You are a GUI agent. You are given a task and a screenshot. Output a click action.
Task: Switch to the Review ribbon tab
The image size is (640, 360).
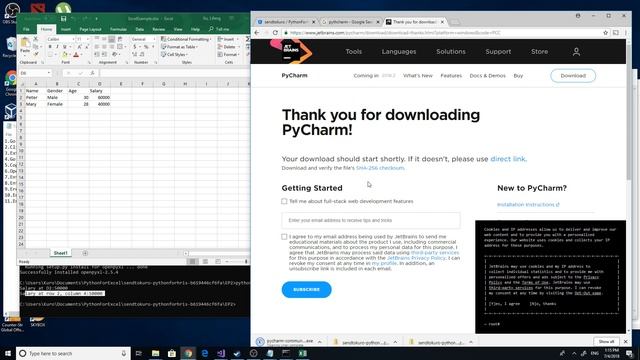point(159,29)
